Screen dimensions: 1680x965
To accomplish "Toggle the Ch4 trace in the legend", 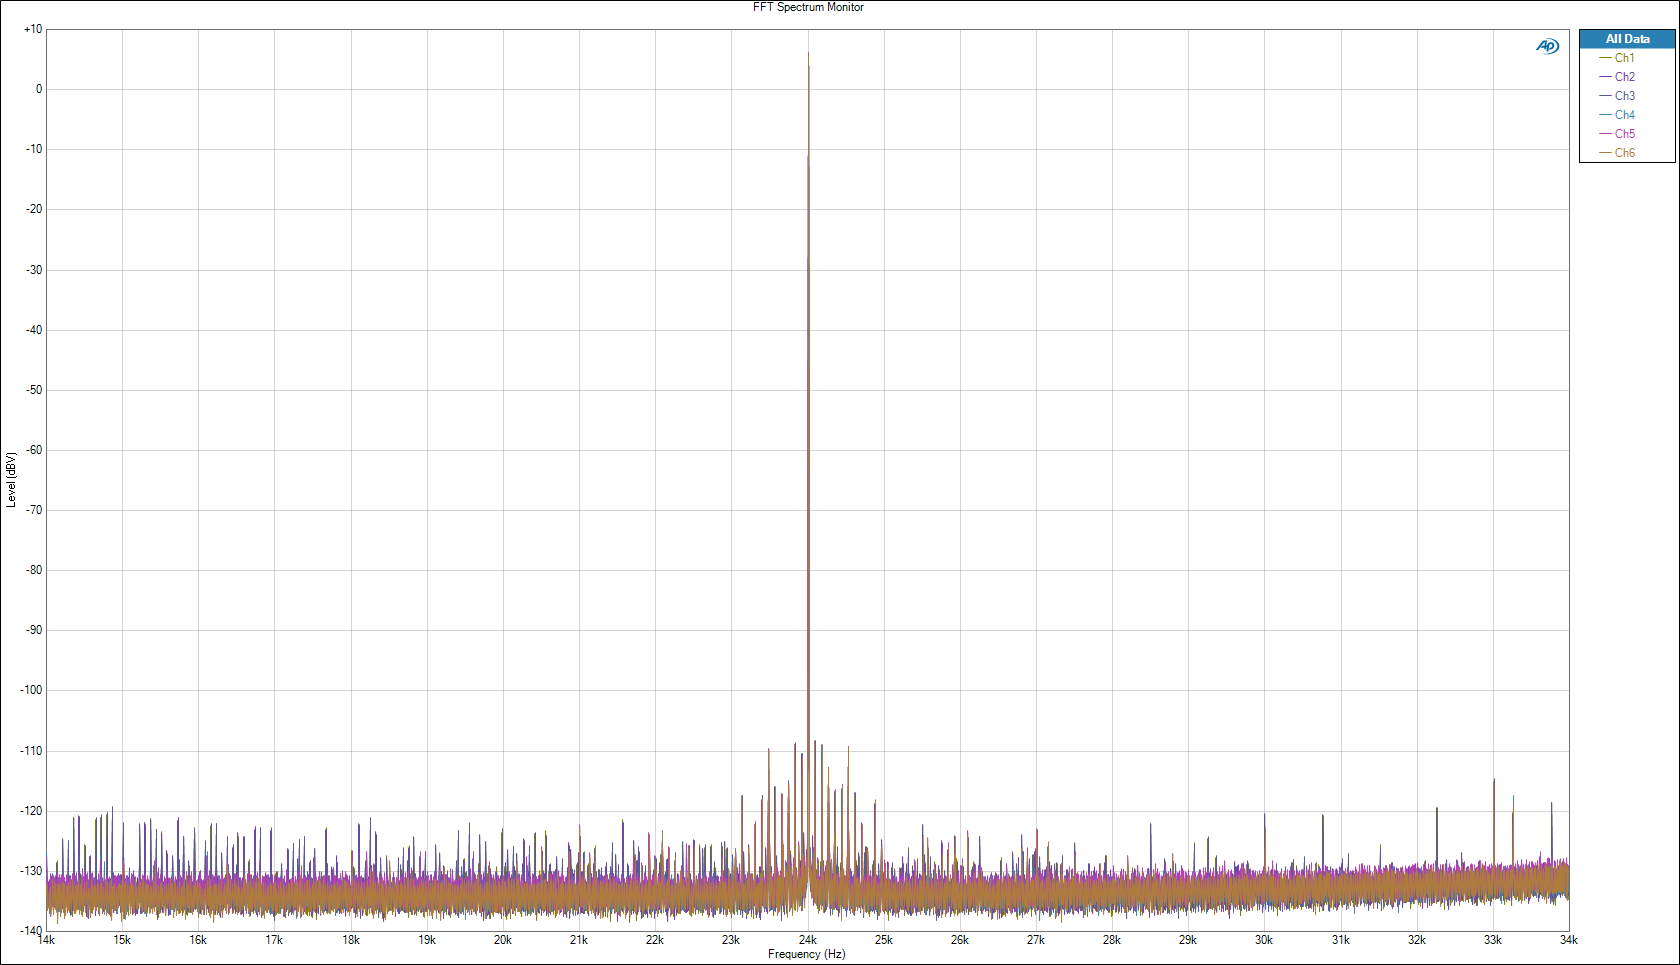I will click(x=1617, y=115).
